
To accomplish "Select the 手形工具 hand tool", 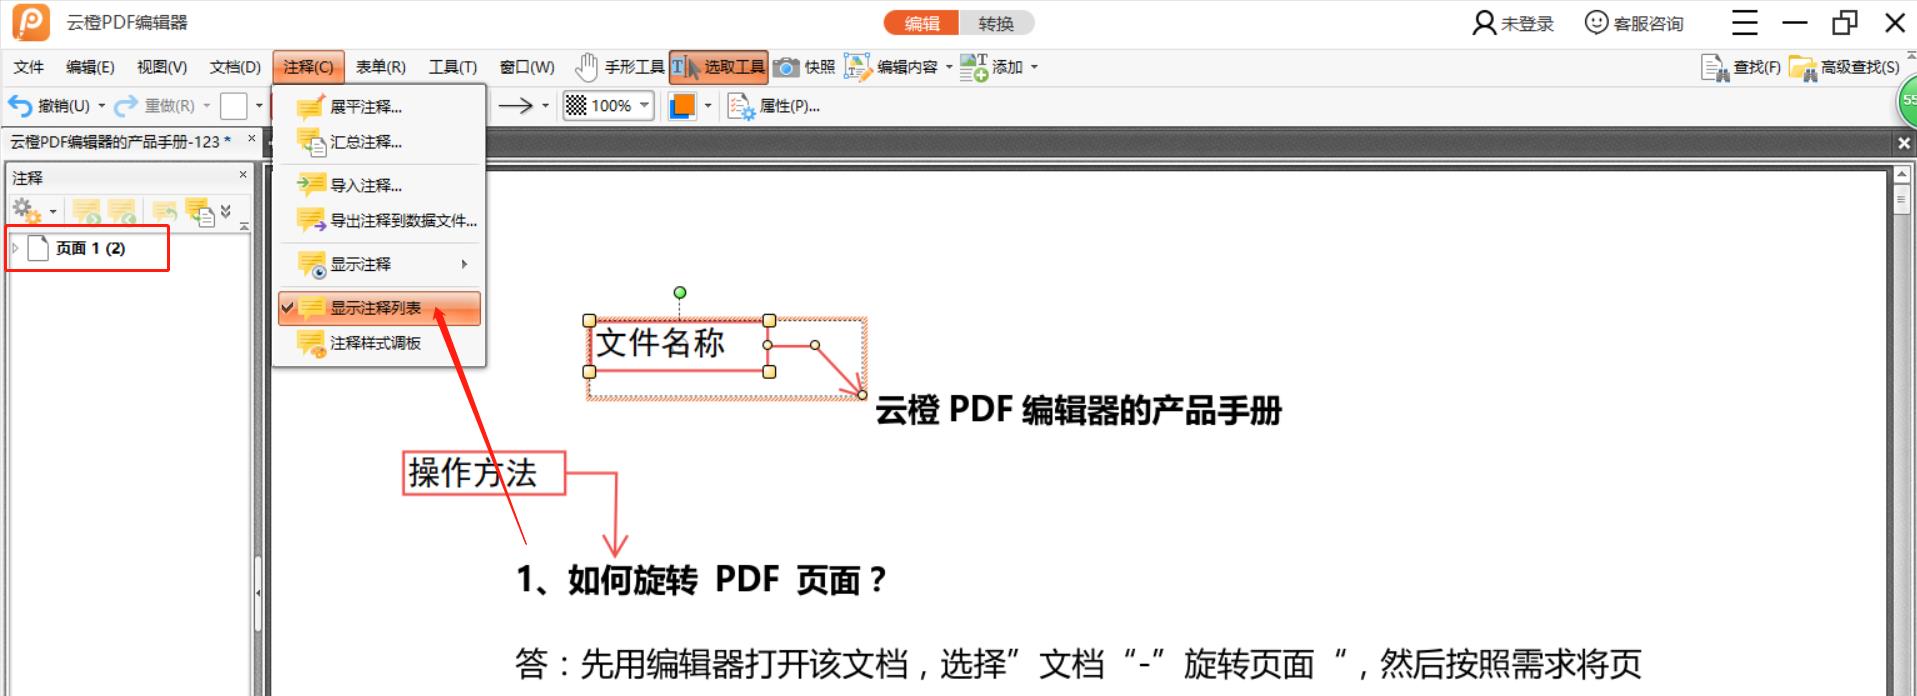I will tap(620, 67).
